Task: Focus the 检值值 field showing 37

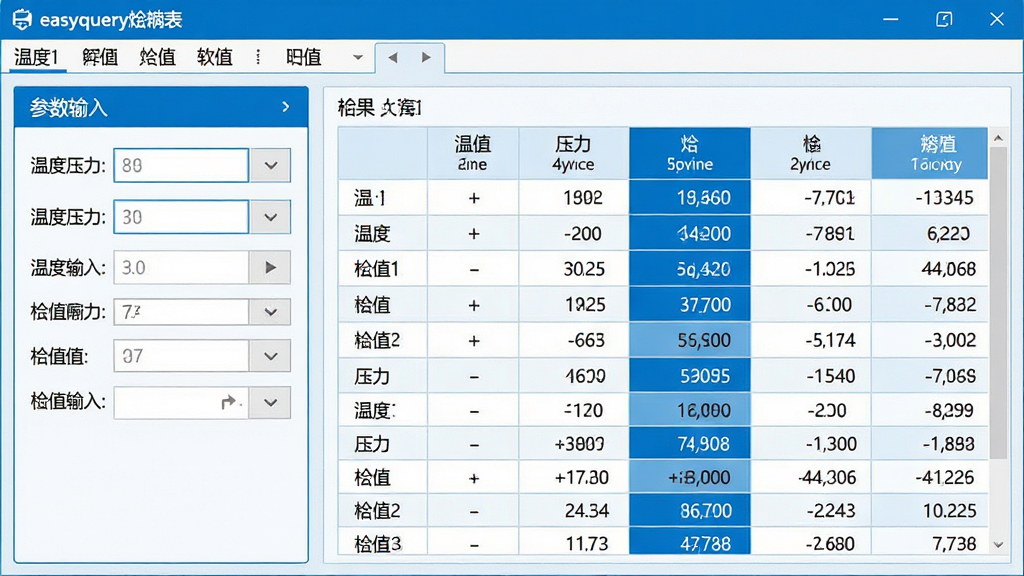Action: pos(181,357)
